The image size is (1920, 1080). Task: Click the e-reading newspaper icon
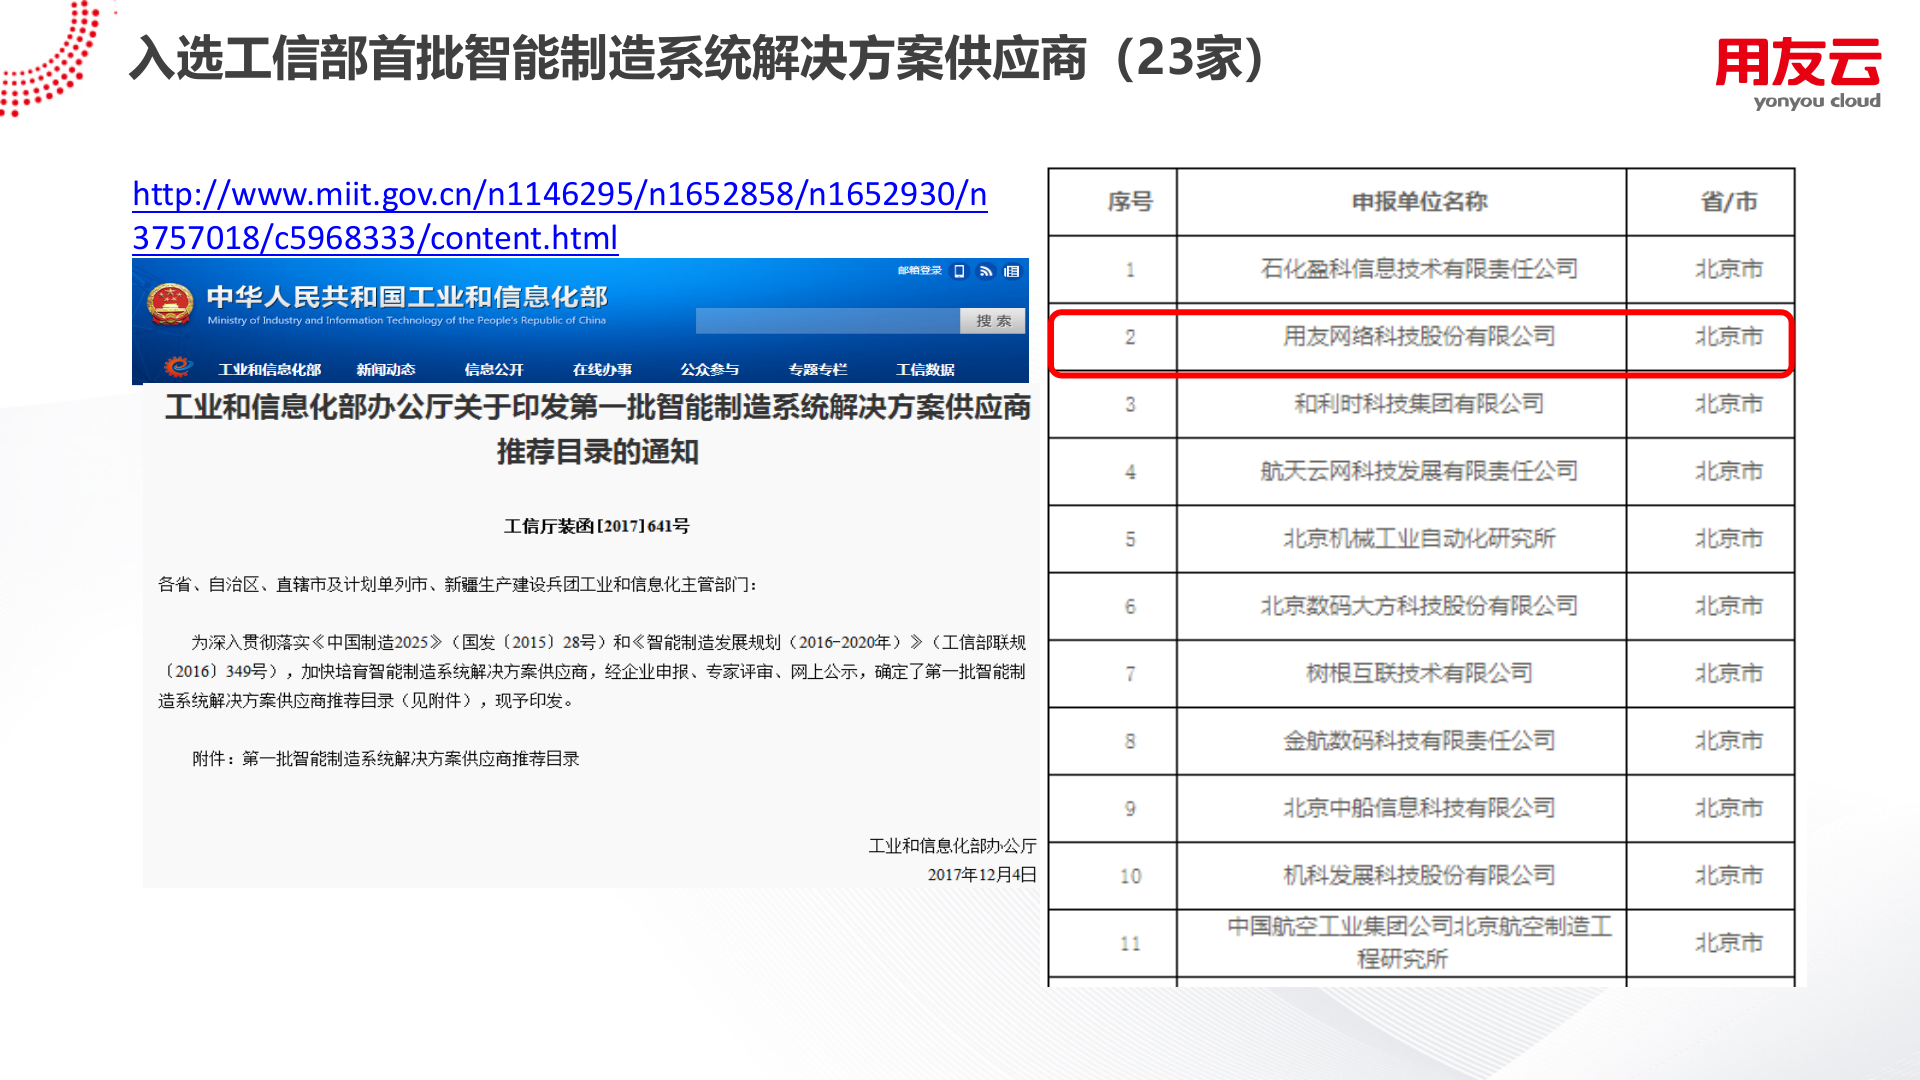(x=1013, y=271)
